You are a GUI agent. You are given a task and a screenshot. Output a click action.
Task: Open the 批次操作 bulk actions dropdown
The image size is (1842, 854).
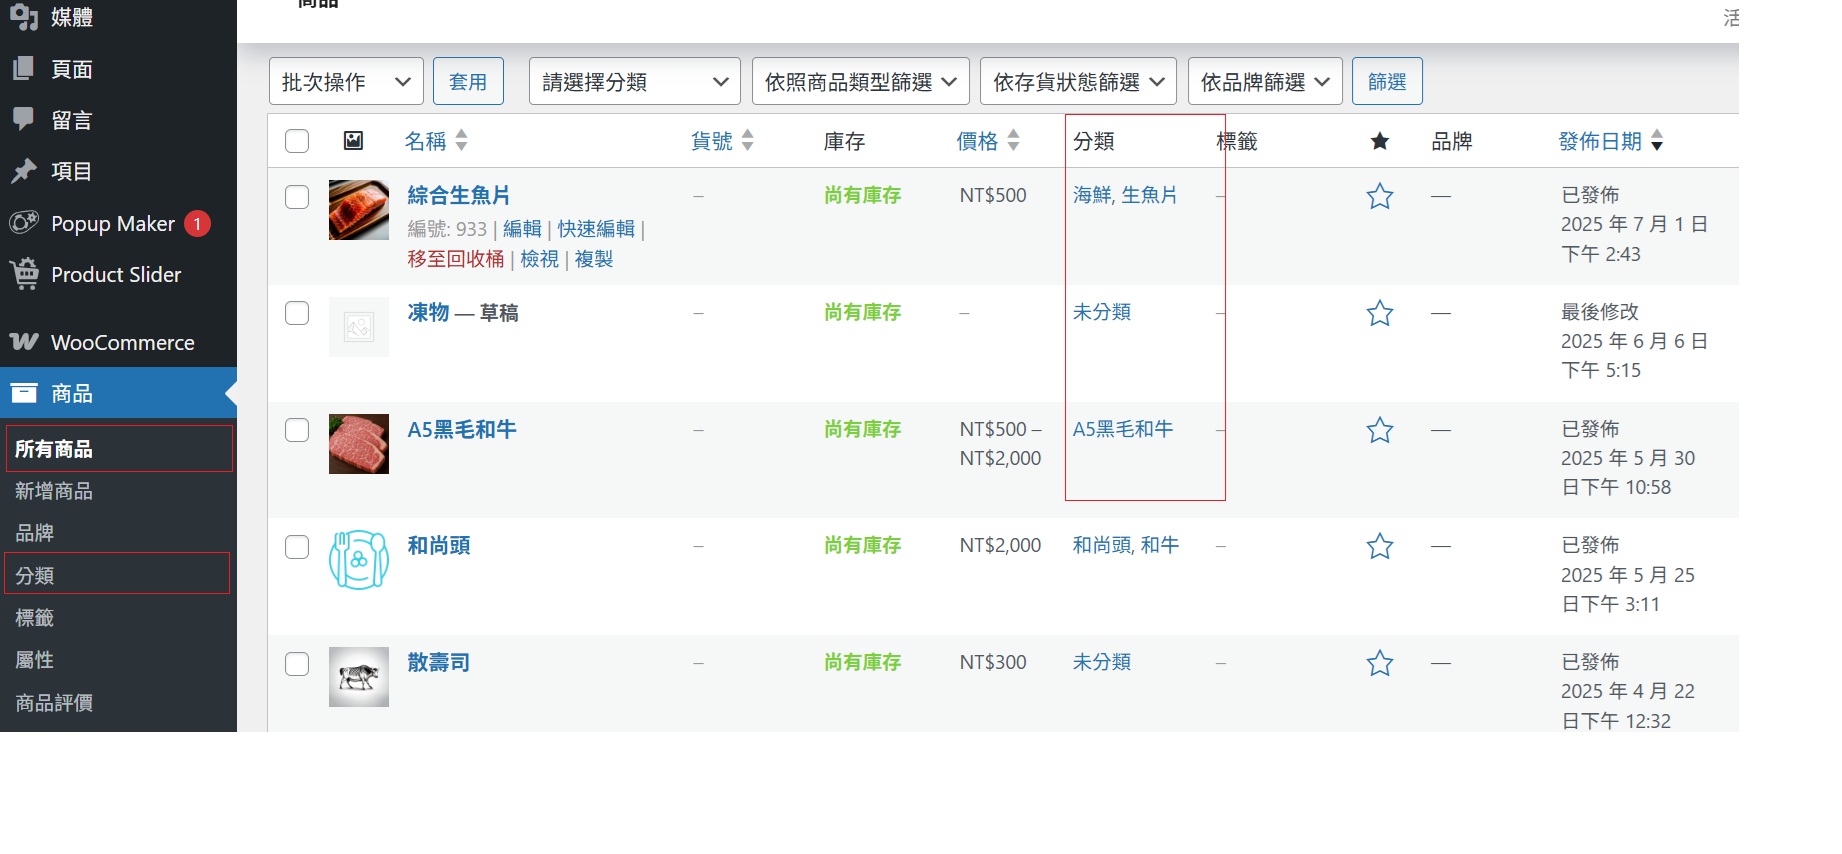point(346,81)
